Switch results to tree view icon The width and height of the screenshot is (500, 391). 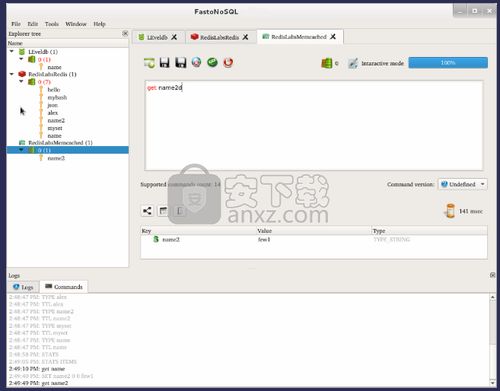(x=147, y=211)
